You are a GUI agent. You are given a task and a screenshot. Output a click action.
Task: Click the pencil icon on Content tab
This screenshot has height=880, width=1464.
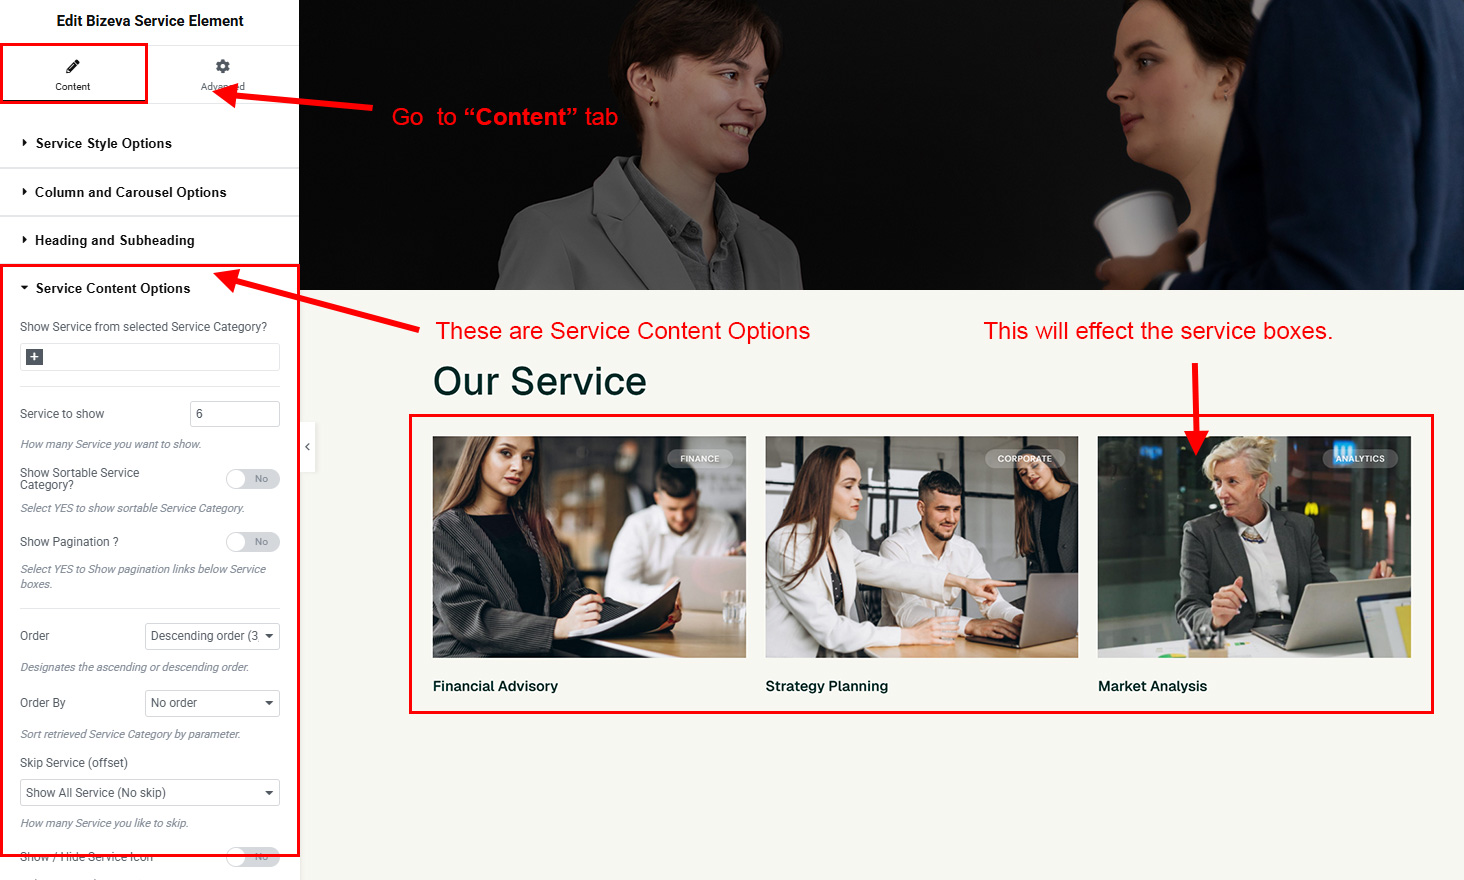73,66
